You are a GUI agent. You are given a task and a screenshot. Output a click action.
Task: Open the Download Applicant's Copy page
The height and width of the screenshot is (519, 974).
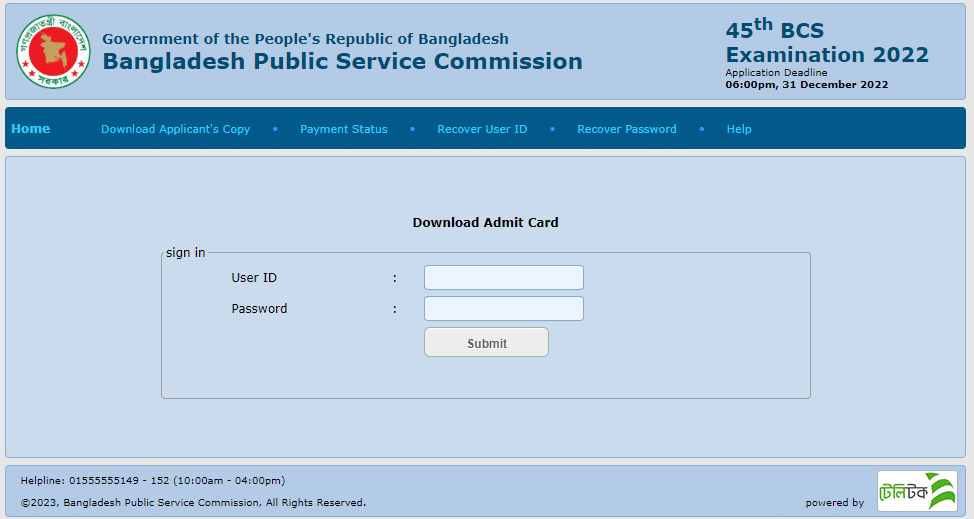click(175, 129)
